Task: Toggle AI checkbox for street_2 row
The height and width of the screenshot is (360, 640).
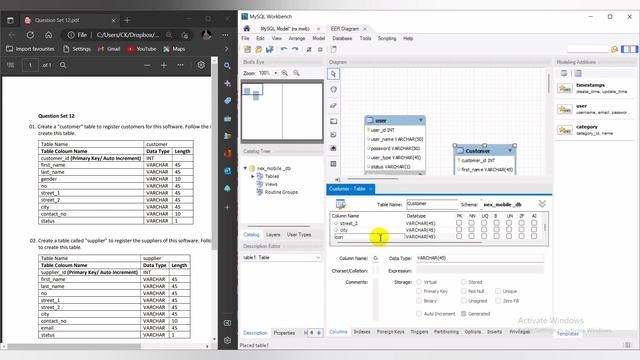Action: pos(534,223)
